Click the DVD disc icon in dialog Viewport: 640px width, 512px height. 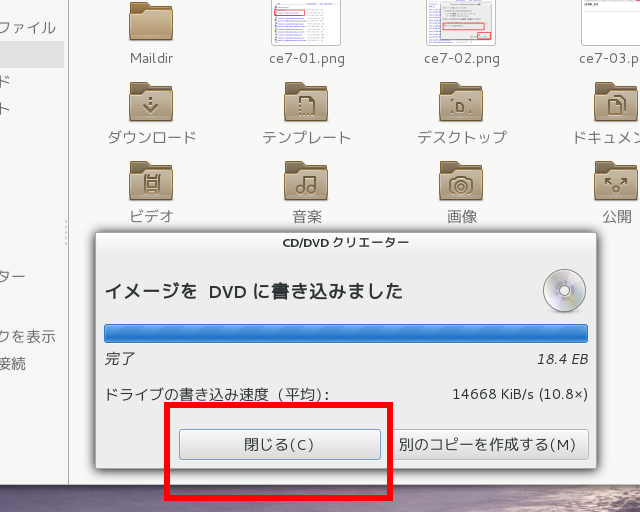(563, 291)
